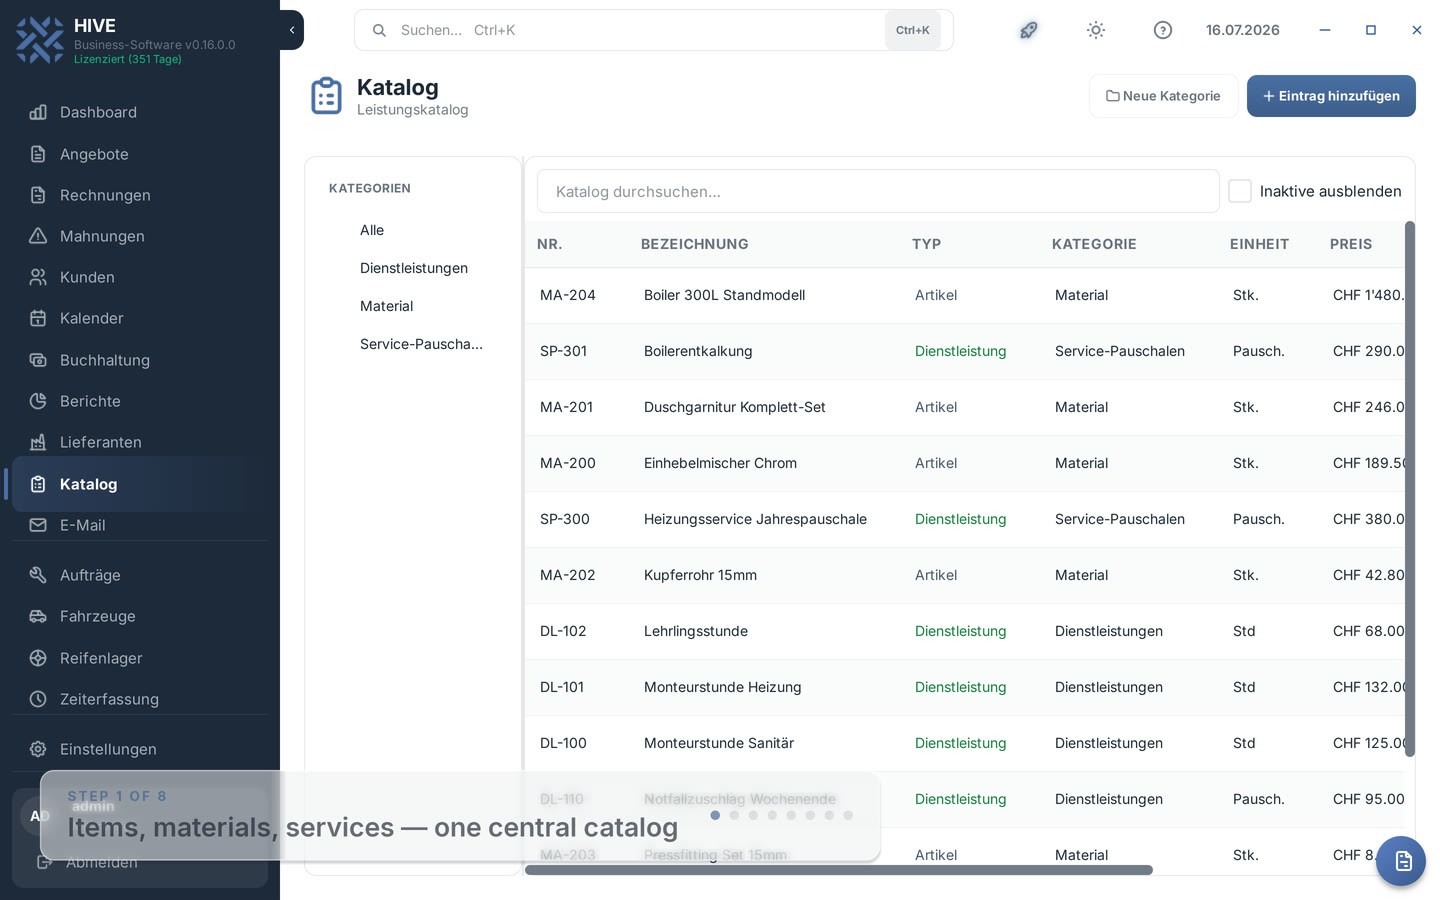Click Katalog durchsuchen search box

click(878, 191)
